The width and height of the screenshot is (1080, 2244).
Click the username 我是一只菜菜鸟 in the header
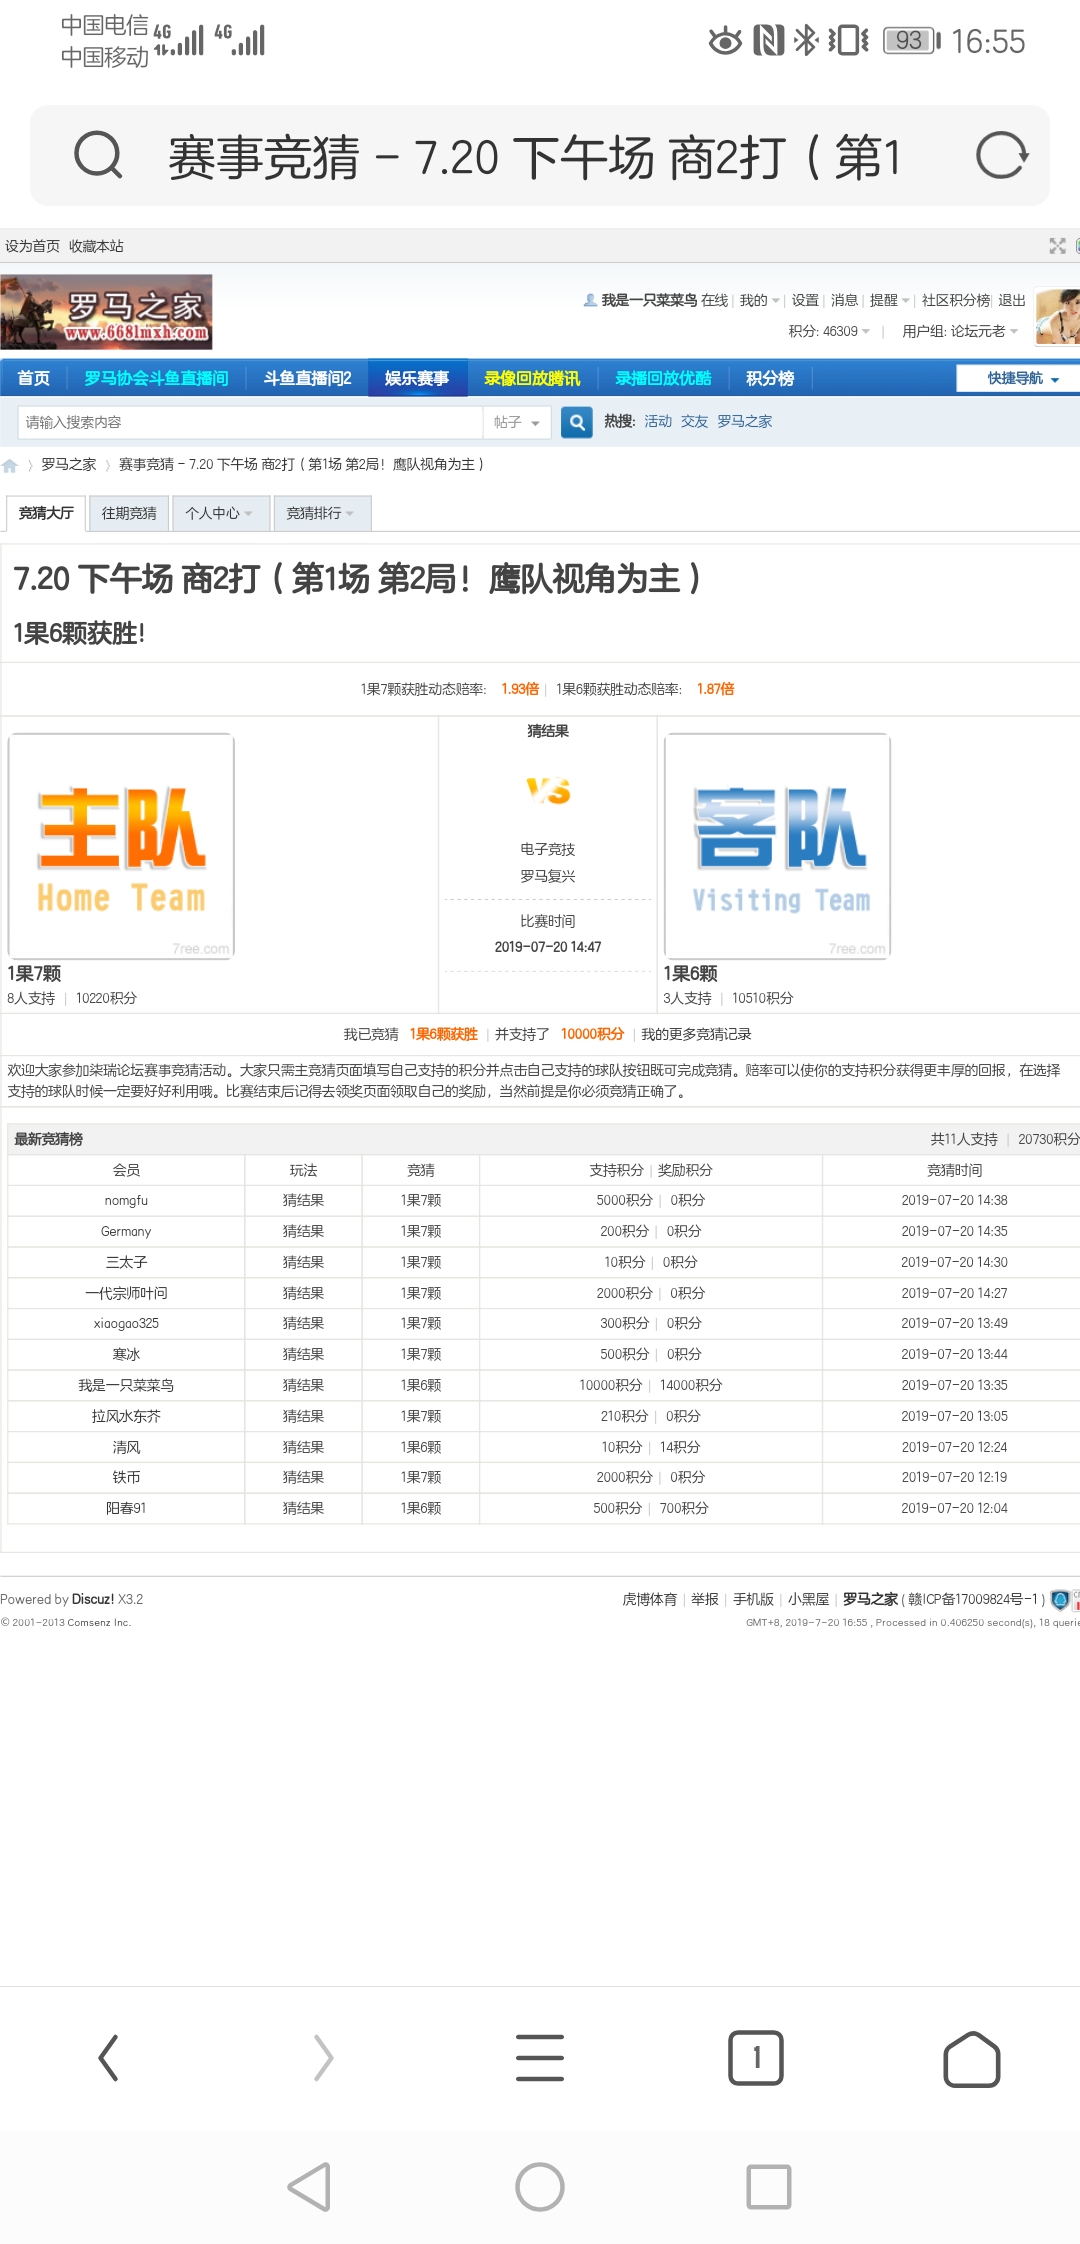649,300
